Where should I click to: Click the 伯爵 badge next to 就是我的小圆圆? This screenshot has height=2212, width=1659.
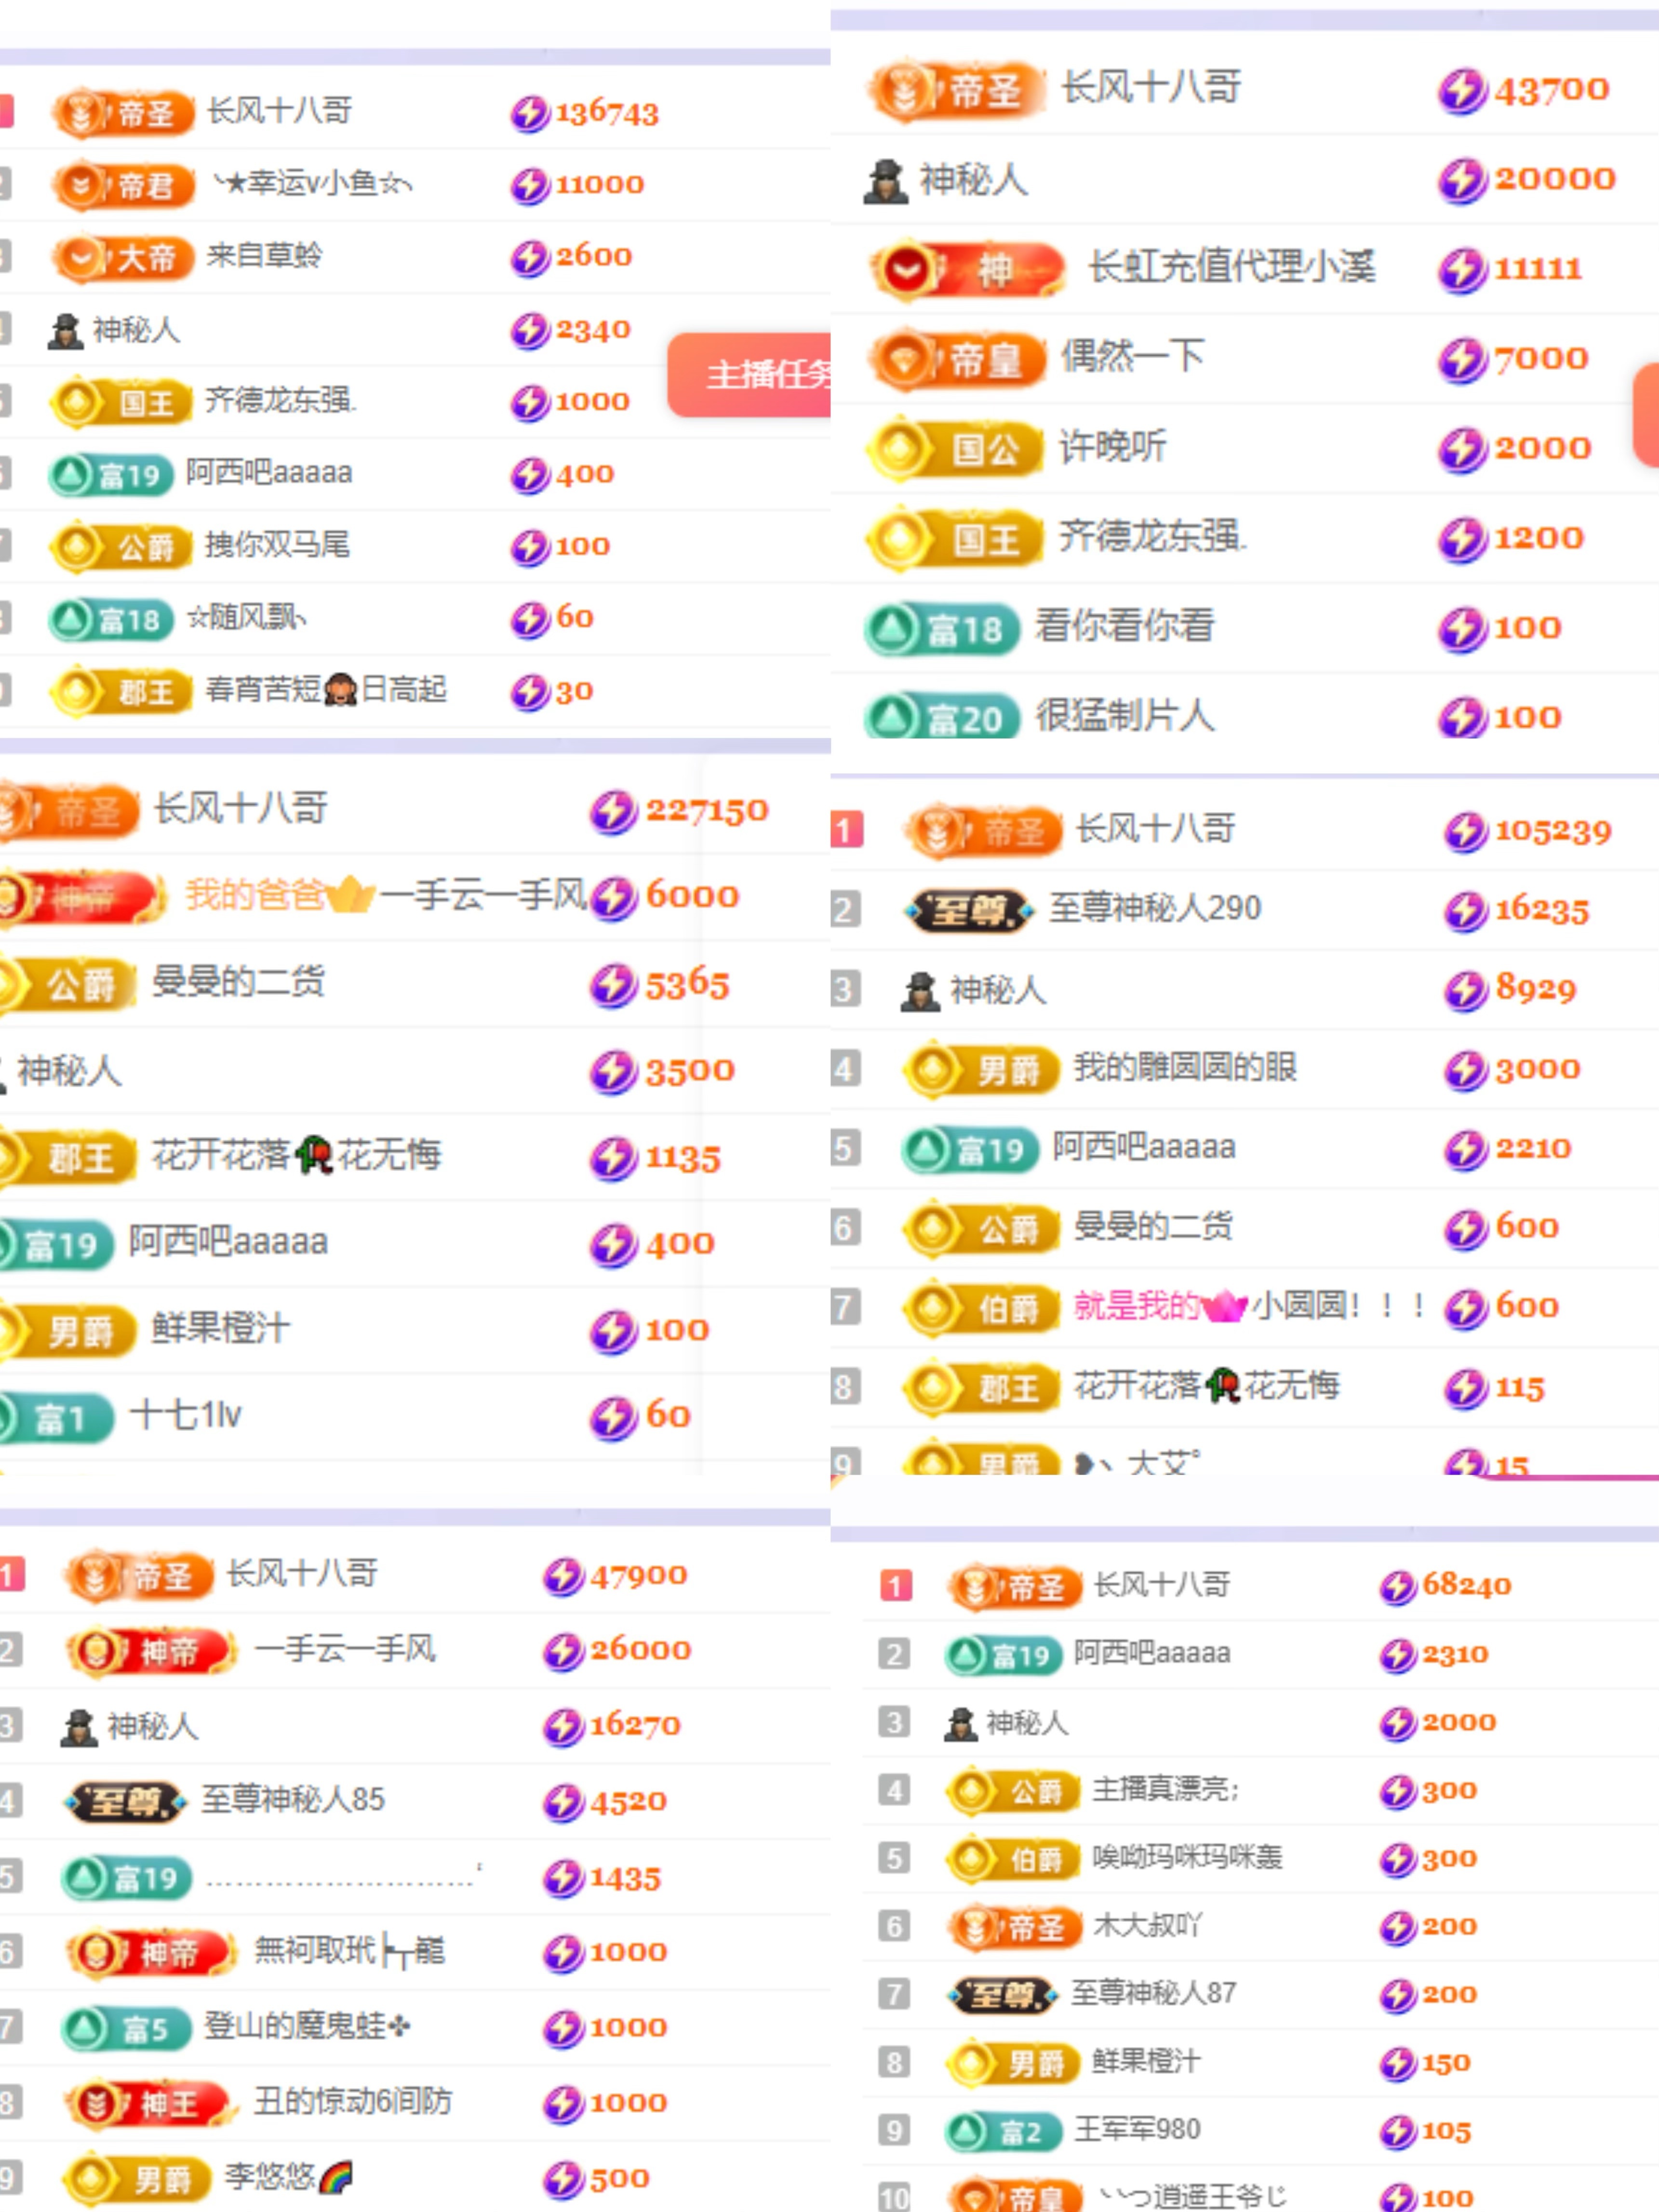[x=981, y=1308]
